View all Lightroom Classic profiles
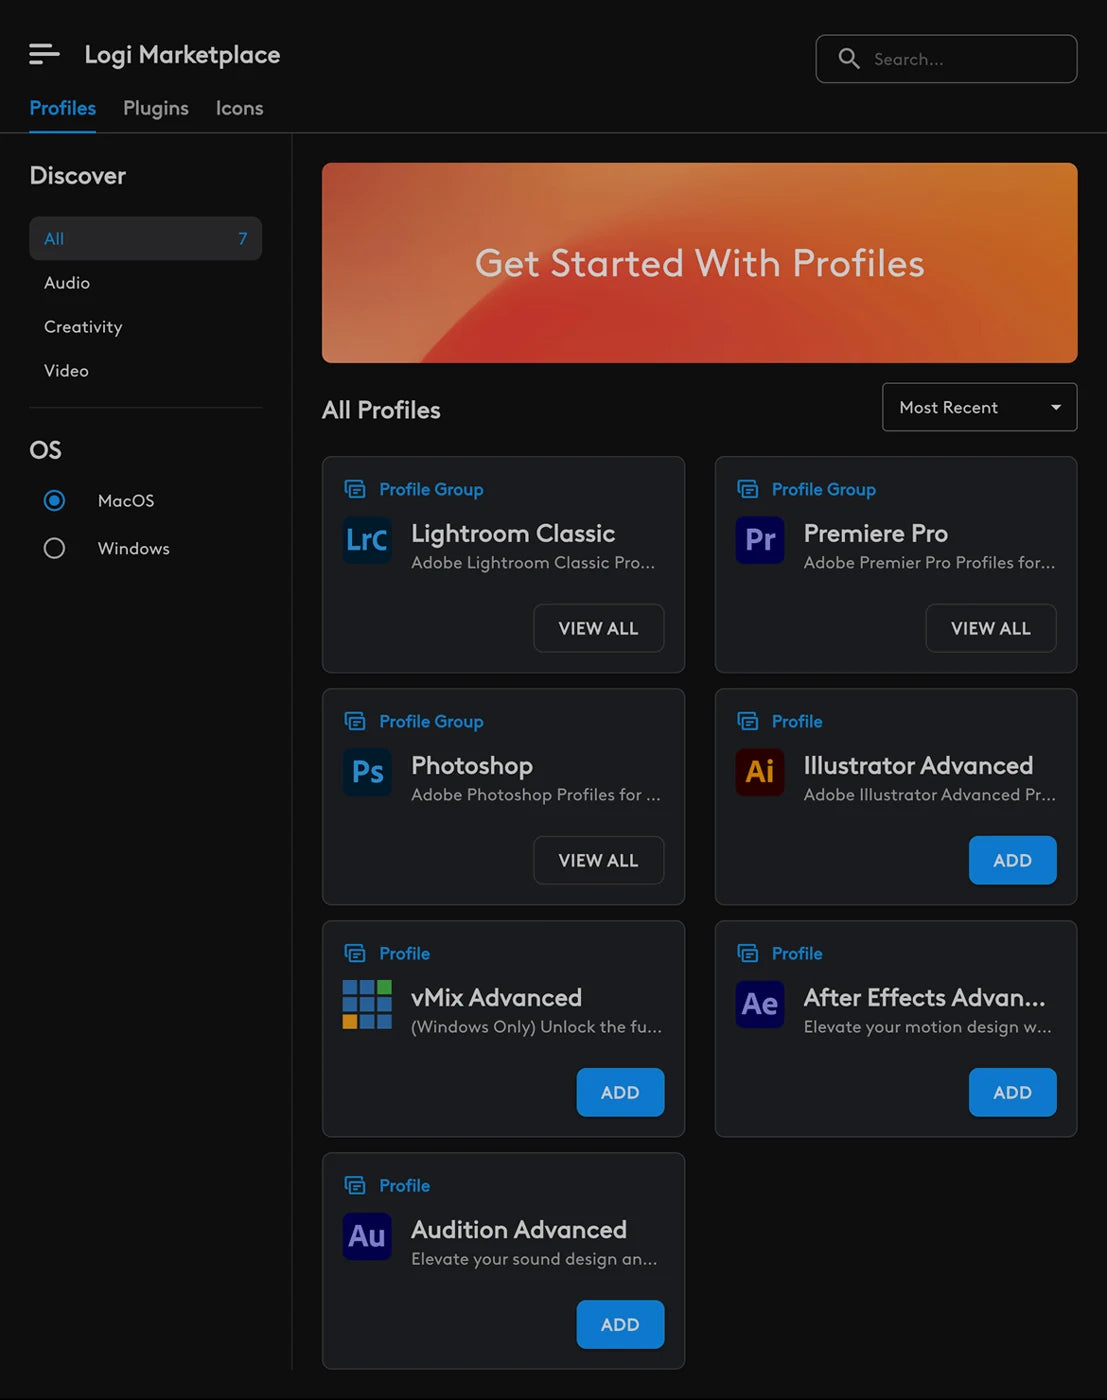The image size is (1107, 1400). click(598, 628)
